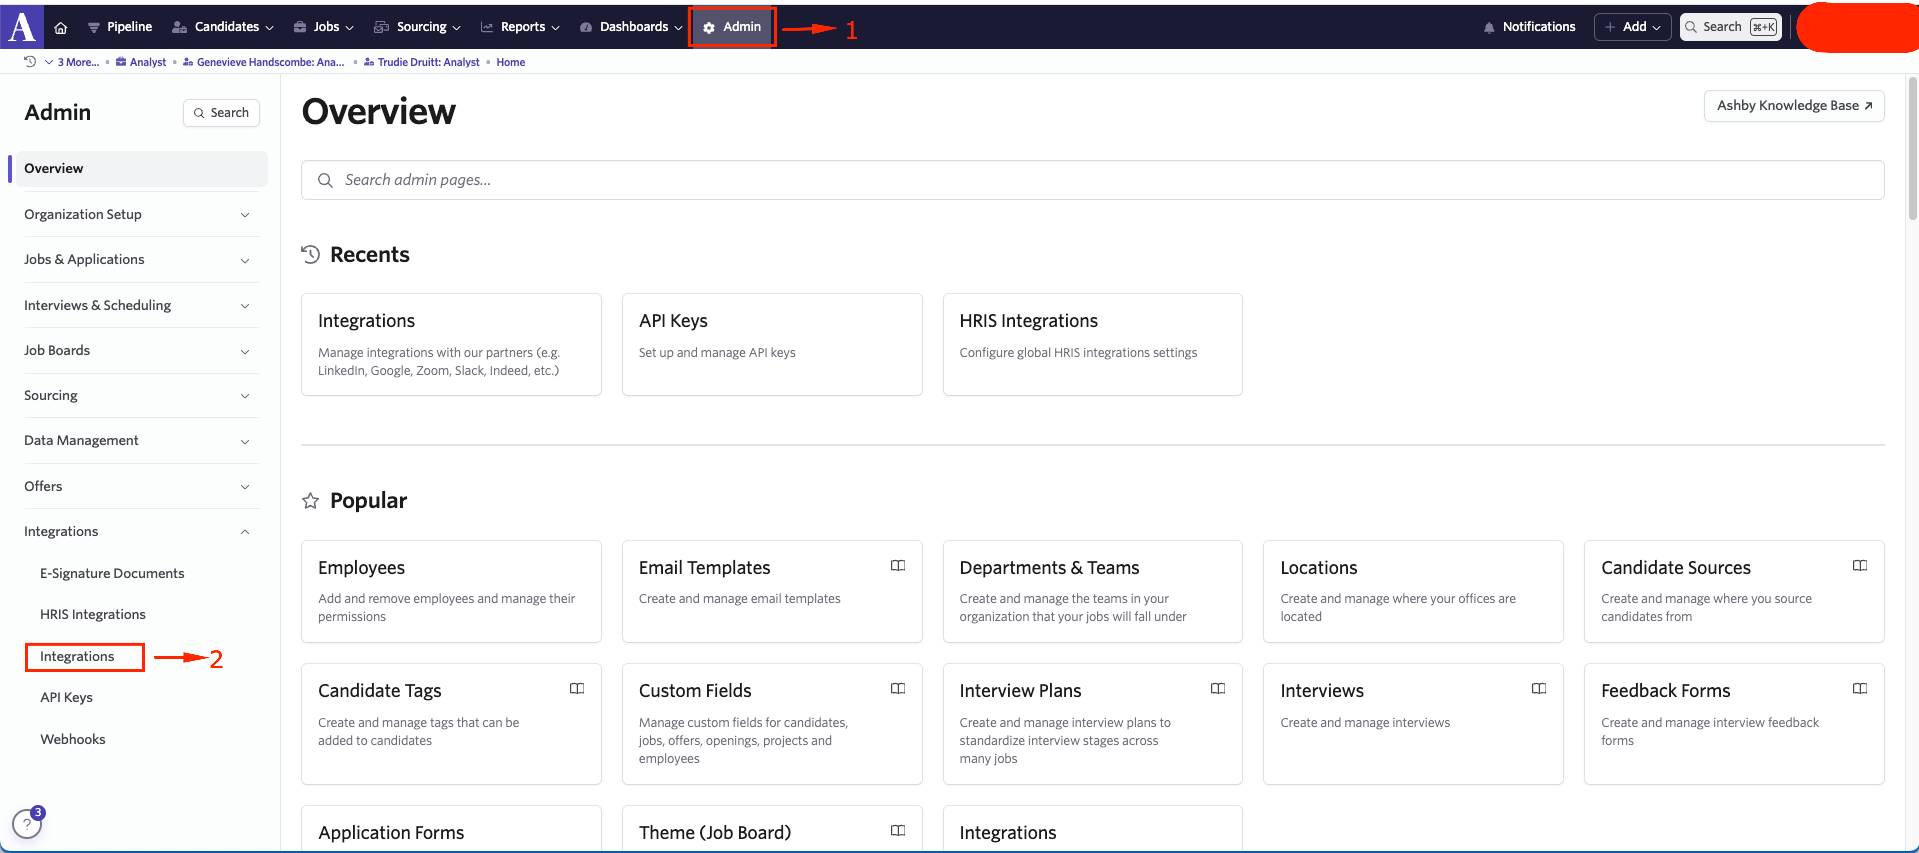Open docs icon on Interviews card
This screenshot has width=1919, height=853.
[x=1539, y=689]
